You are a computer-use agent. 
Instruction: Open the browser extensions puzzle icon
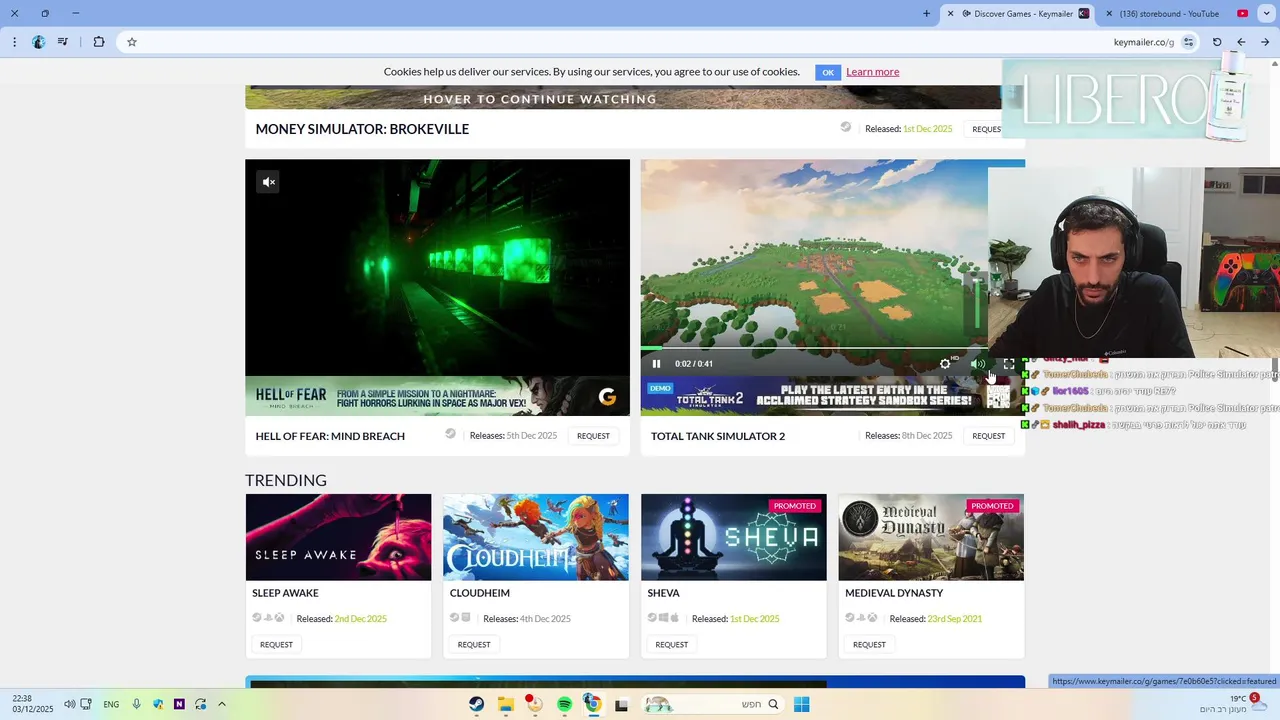(x=98, y=42)
